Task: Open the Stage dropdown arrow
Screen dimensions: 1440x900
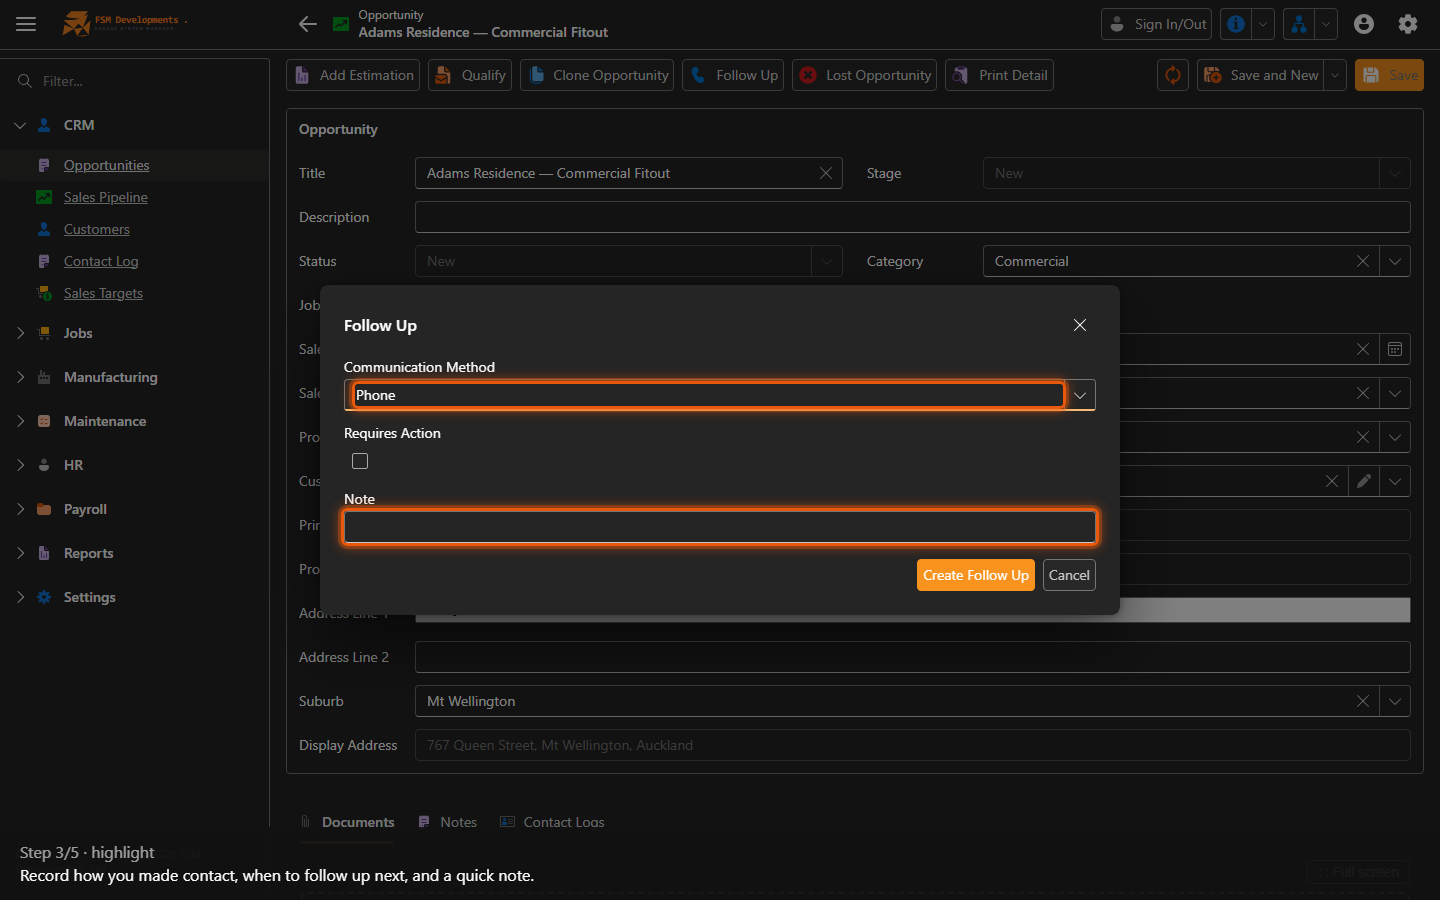Action: point(1395,173)
